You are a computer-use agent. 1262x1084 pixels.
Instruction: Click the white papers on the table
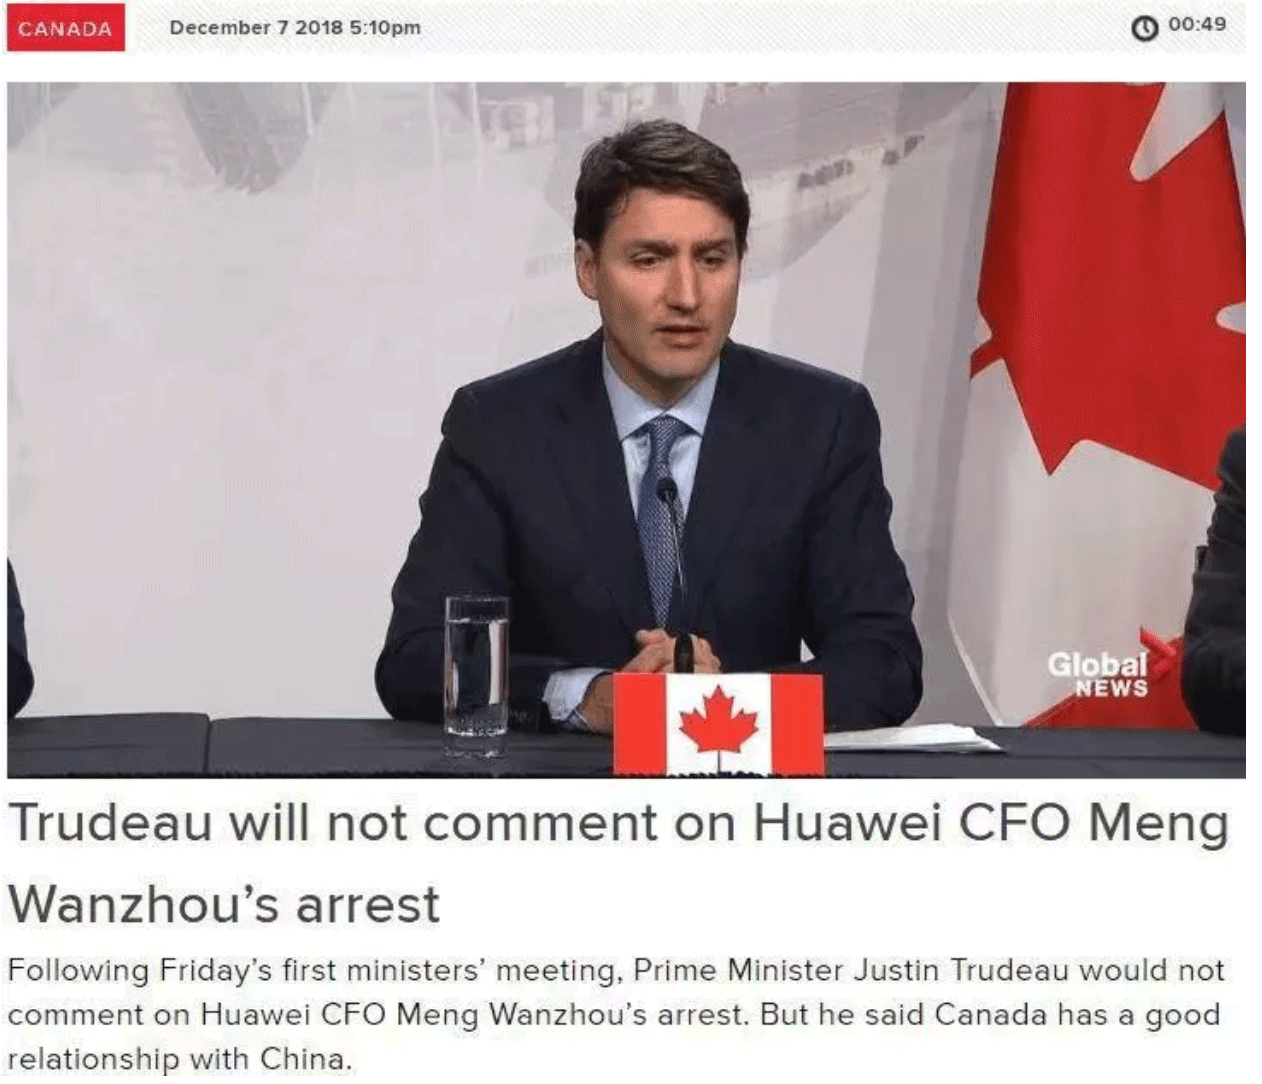[x=912, y=738]
